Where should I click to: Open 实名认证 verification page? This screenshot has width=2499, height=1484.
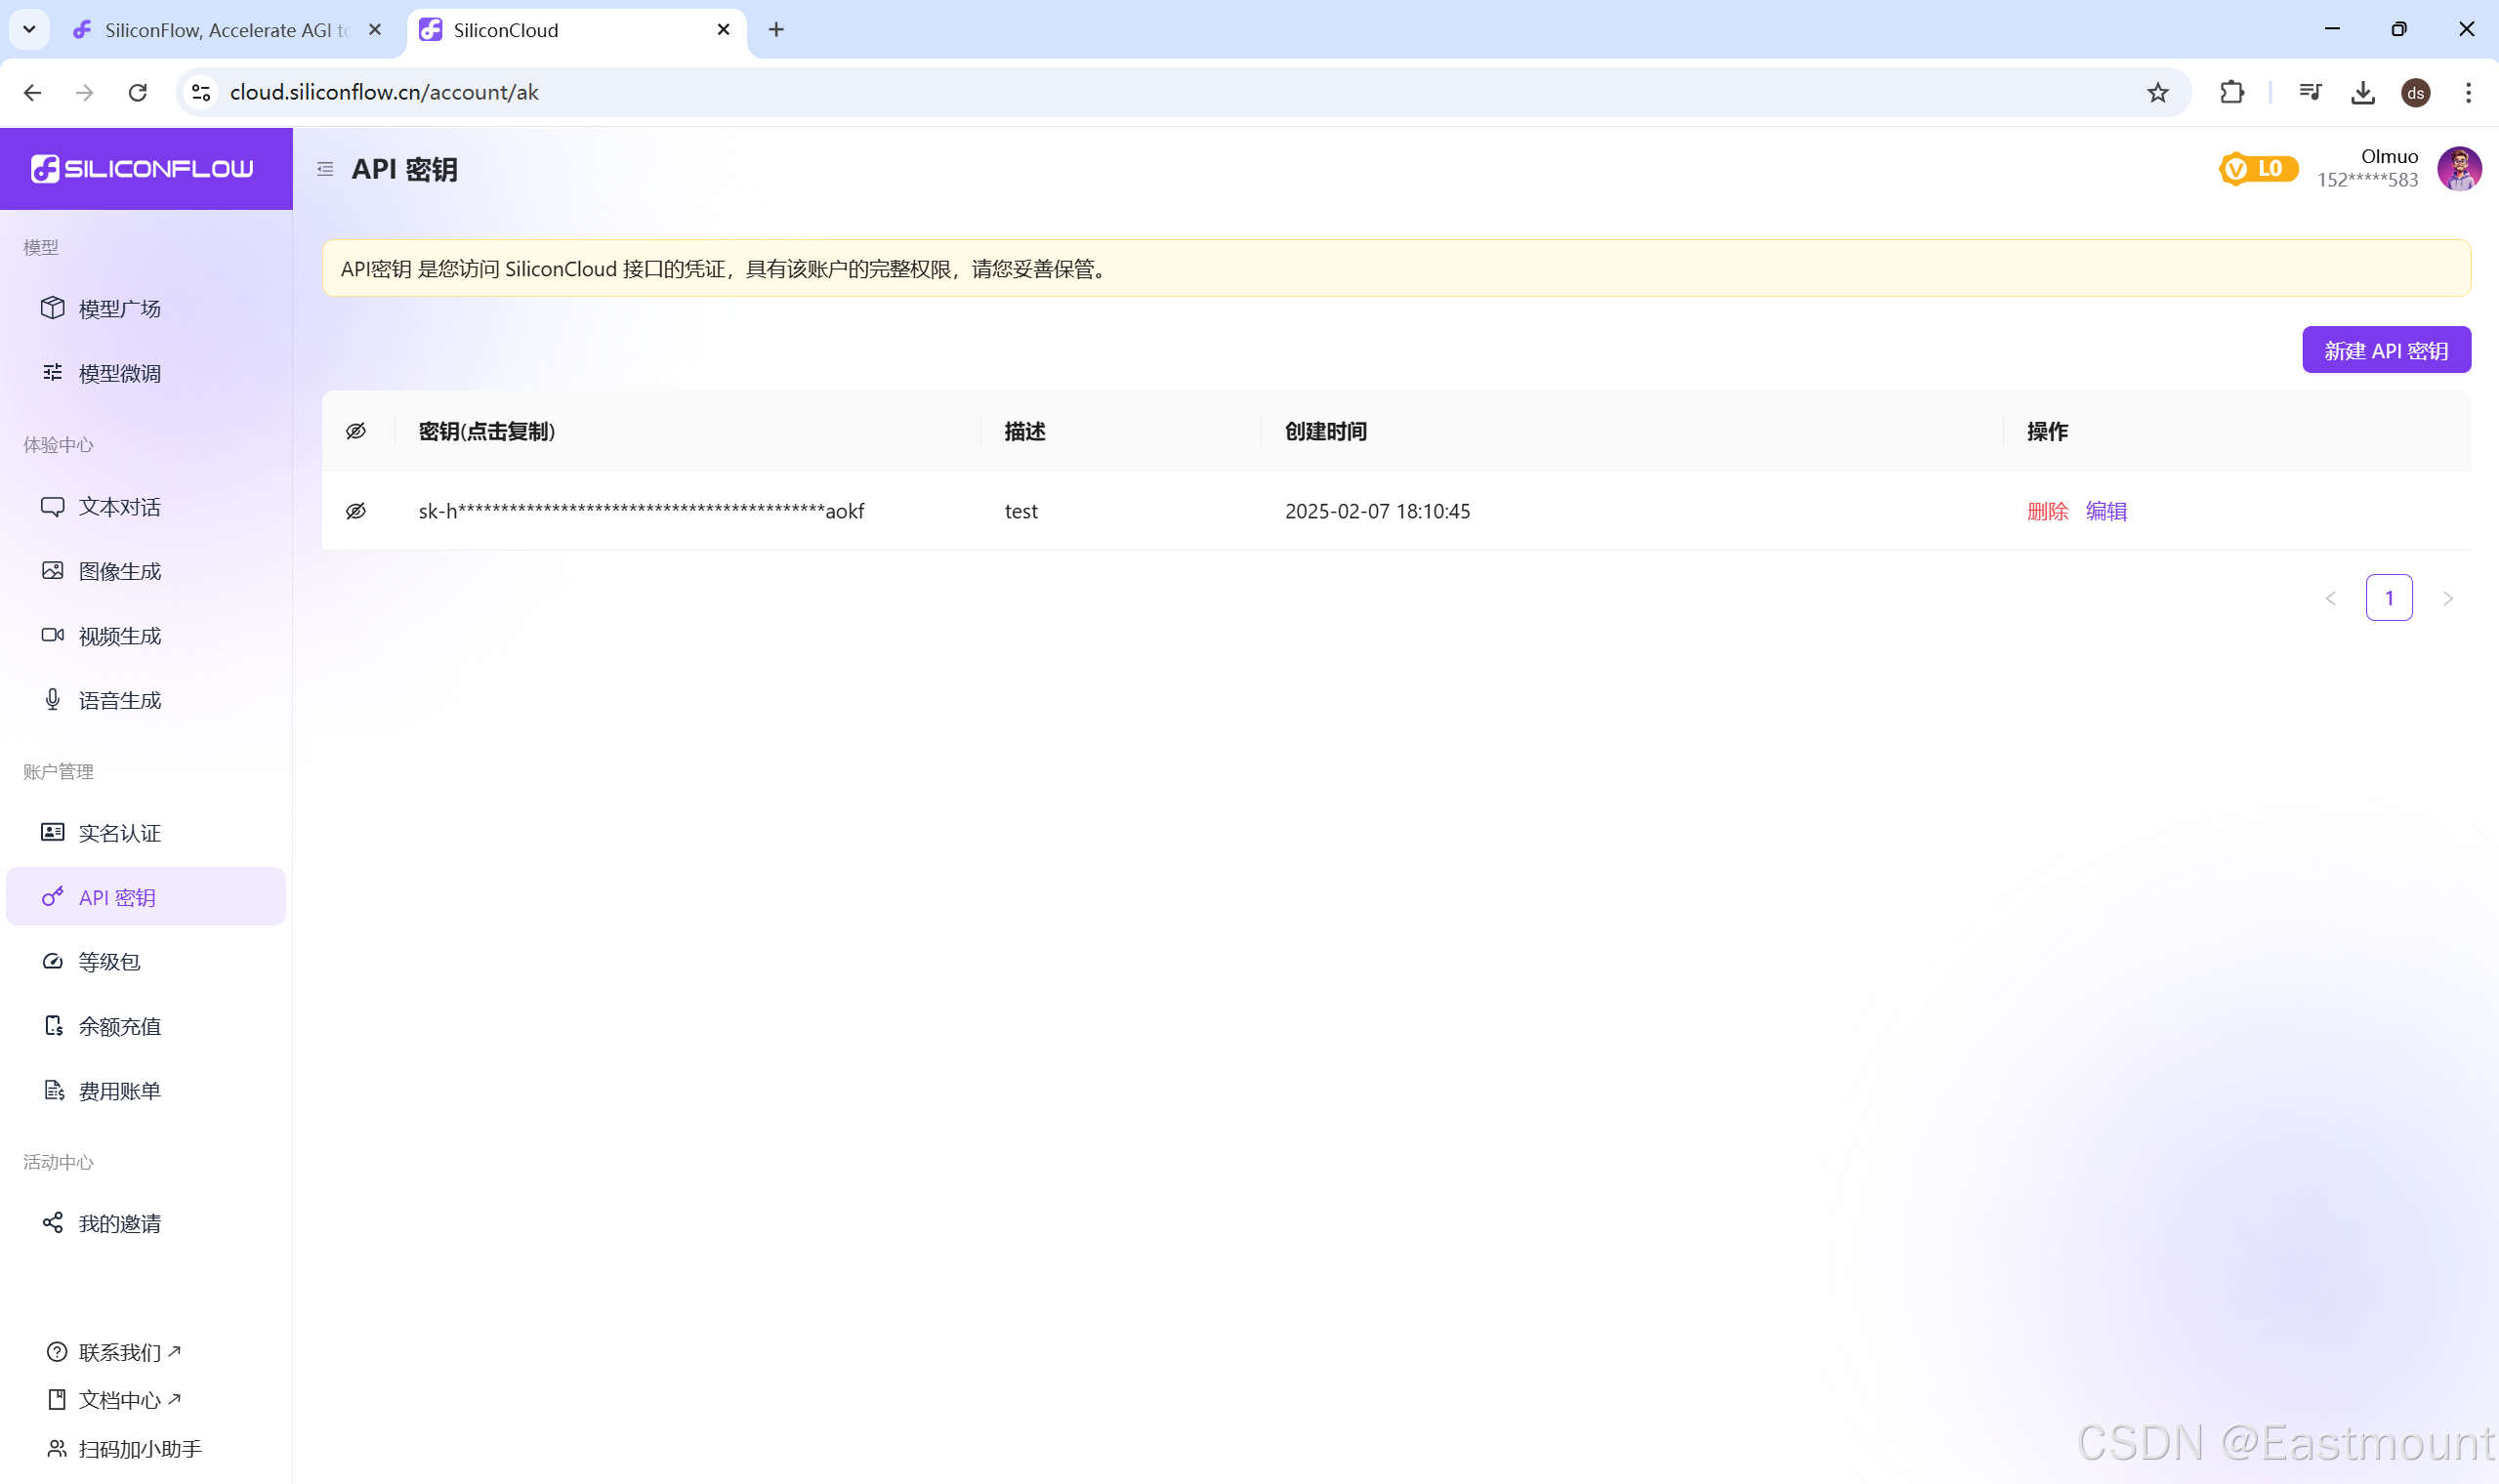(119, 833)
